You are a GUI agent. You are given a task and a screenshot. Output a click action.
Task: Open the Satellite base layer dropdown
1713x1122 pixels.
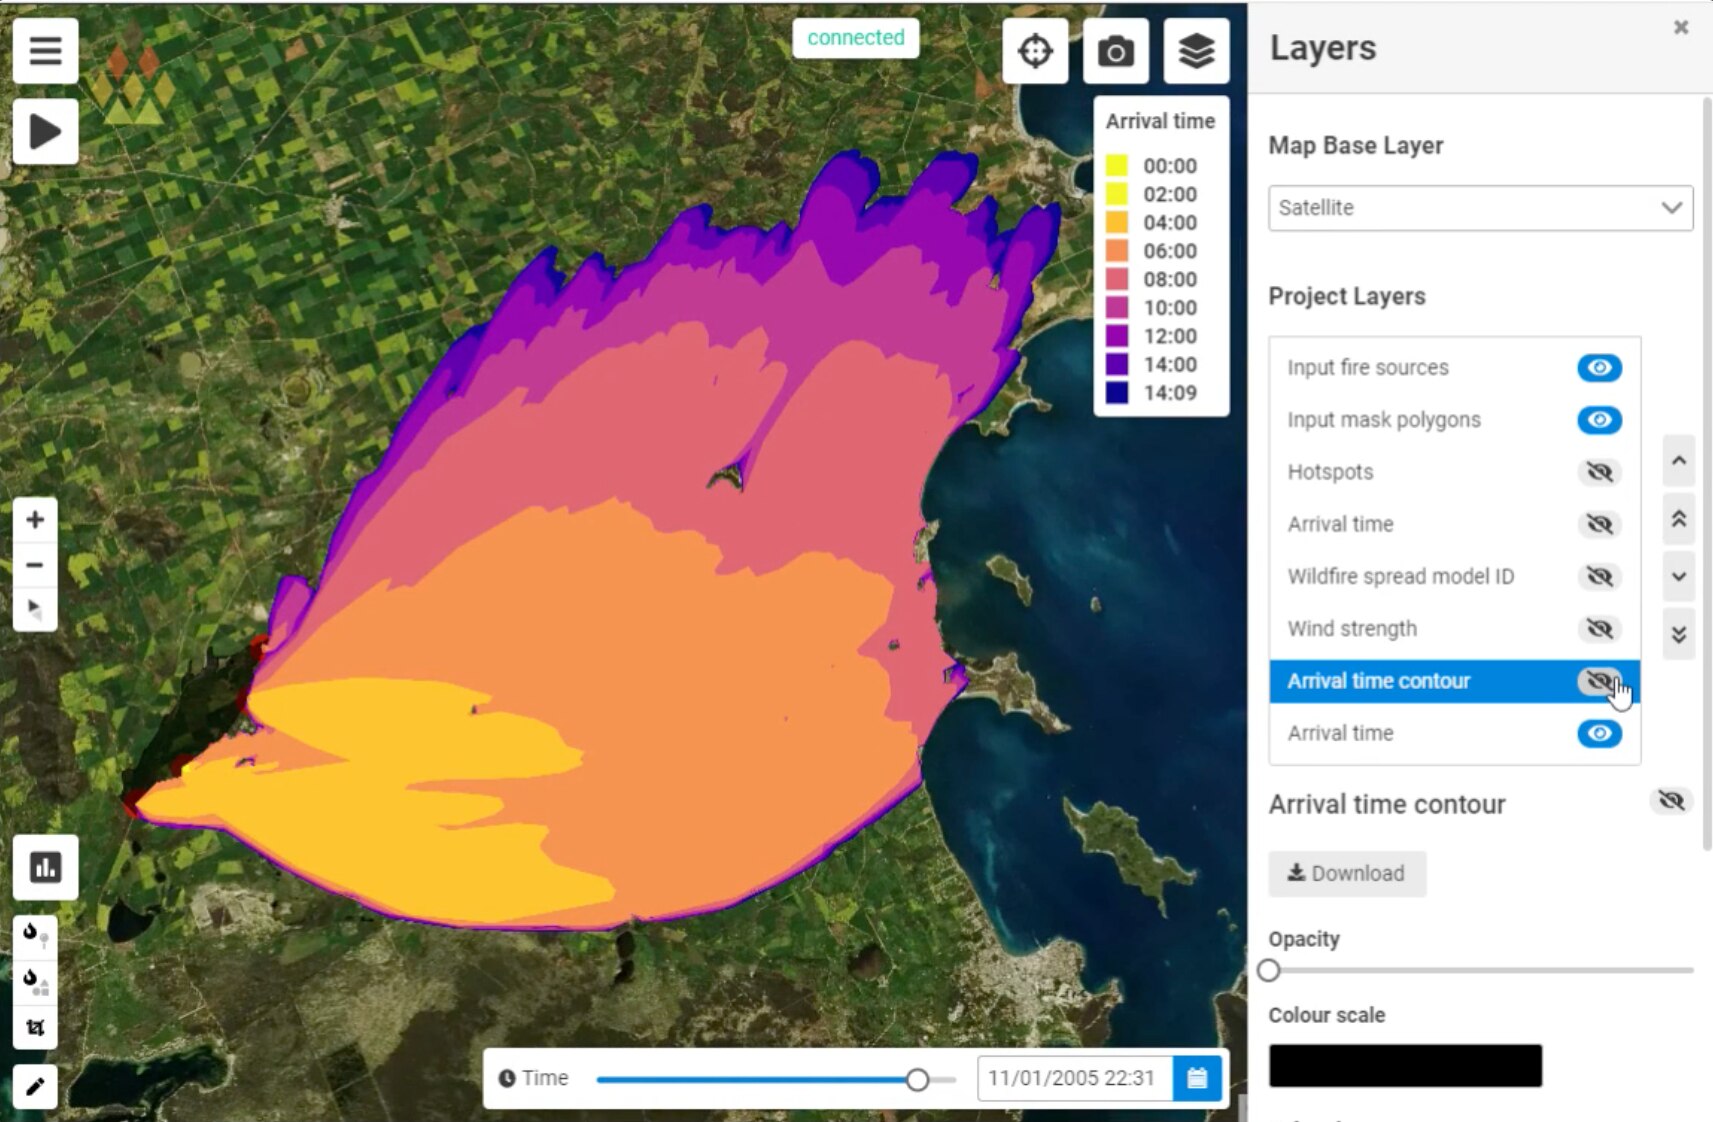click(x=1479, y=208)
